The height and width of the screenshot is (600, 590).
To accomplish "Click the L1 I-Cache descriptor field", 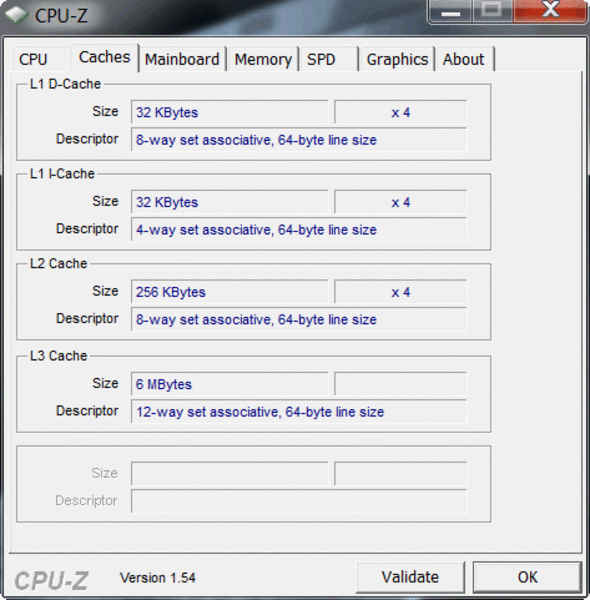I will (x=299, y=230).
